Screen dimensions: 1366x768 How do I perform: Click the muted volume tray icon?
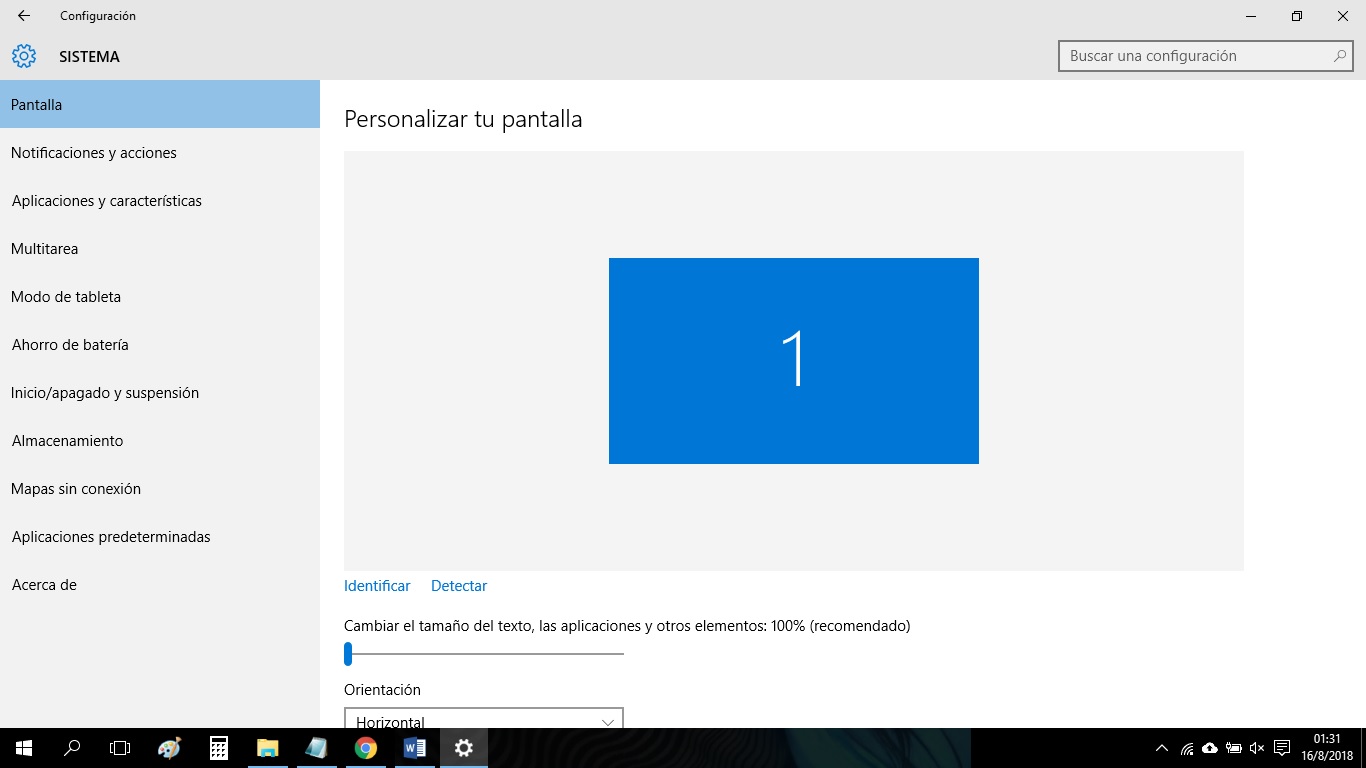coord(1257,748)
